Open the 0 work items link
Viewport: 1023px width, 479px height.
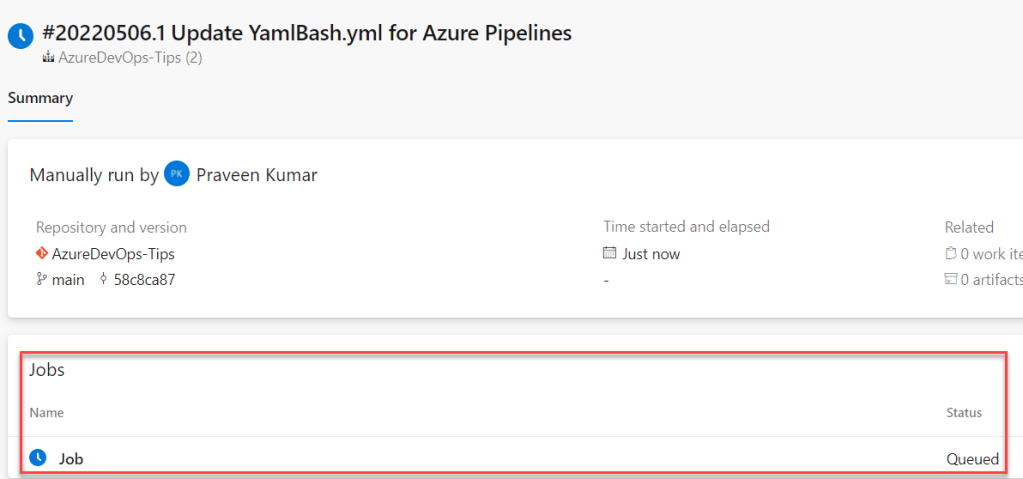click(991, 254)
